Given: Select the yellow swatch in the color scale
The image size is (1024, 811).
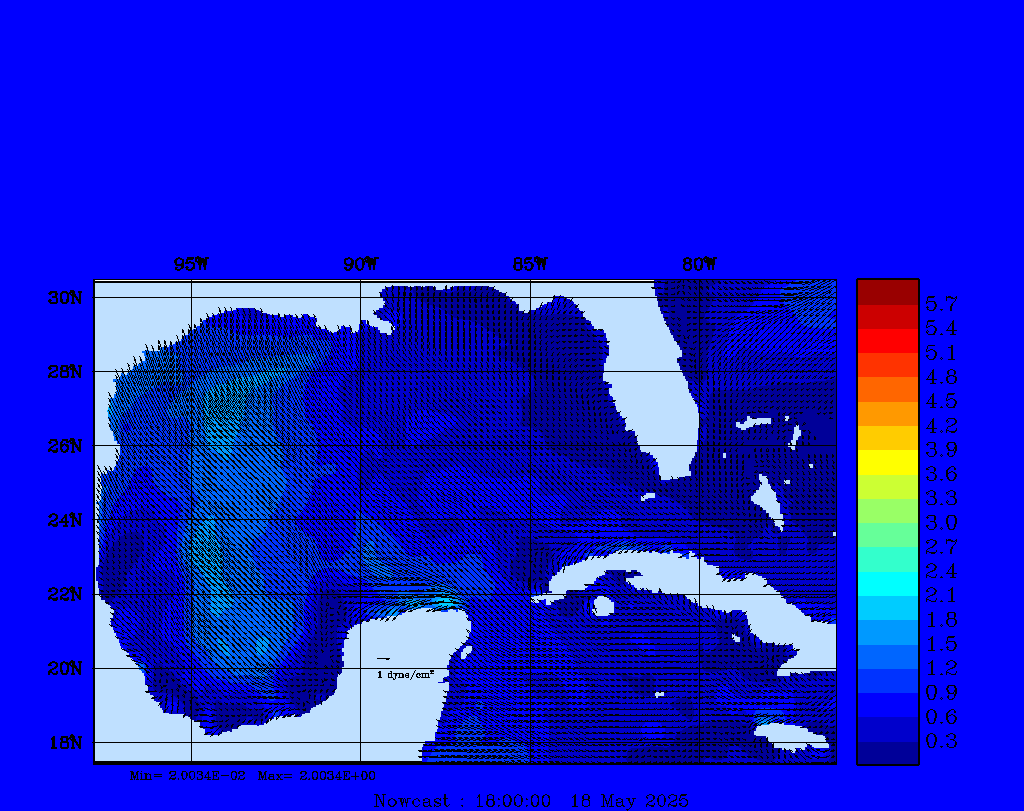Looking at the screenshot, I should coord(887,462).
